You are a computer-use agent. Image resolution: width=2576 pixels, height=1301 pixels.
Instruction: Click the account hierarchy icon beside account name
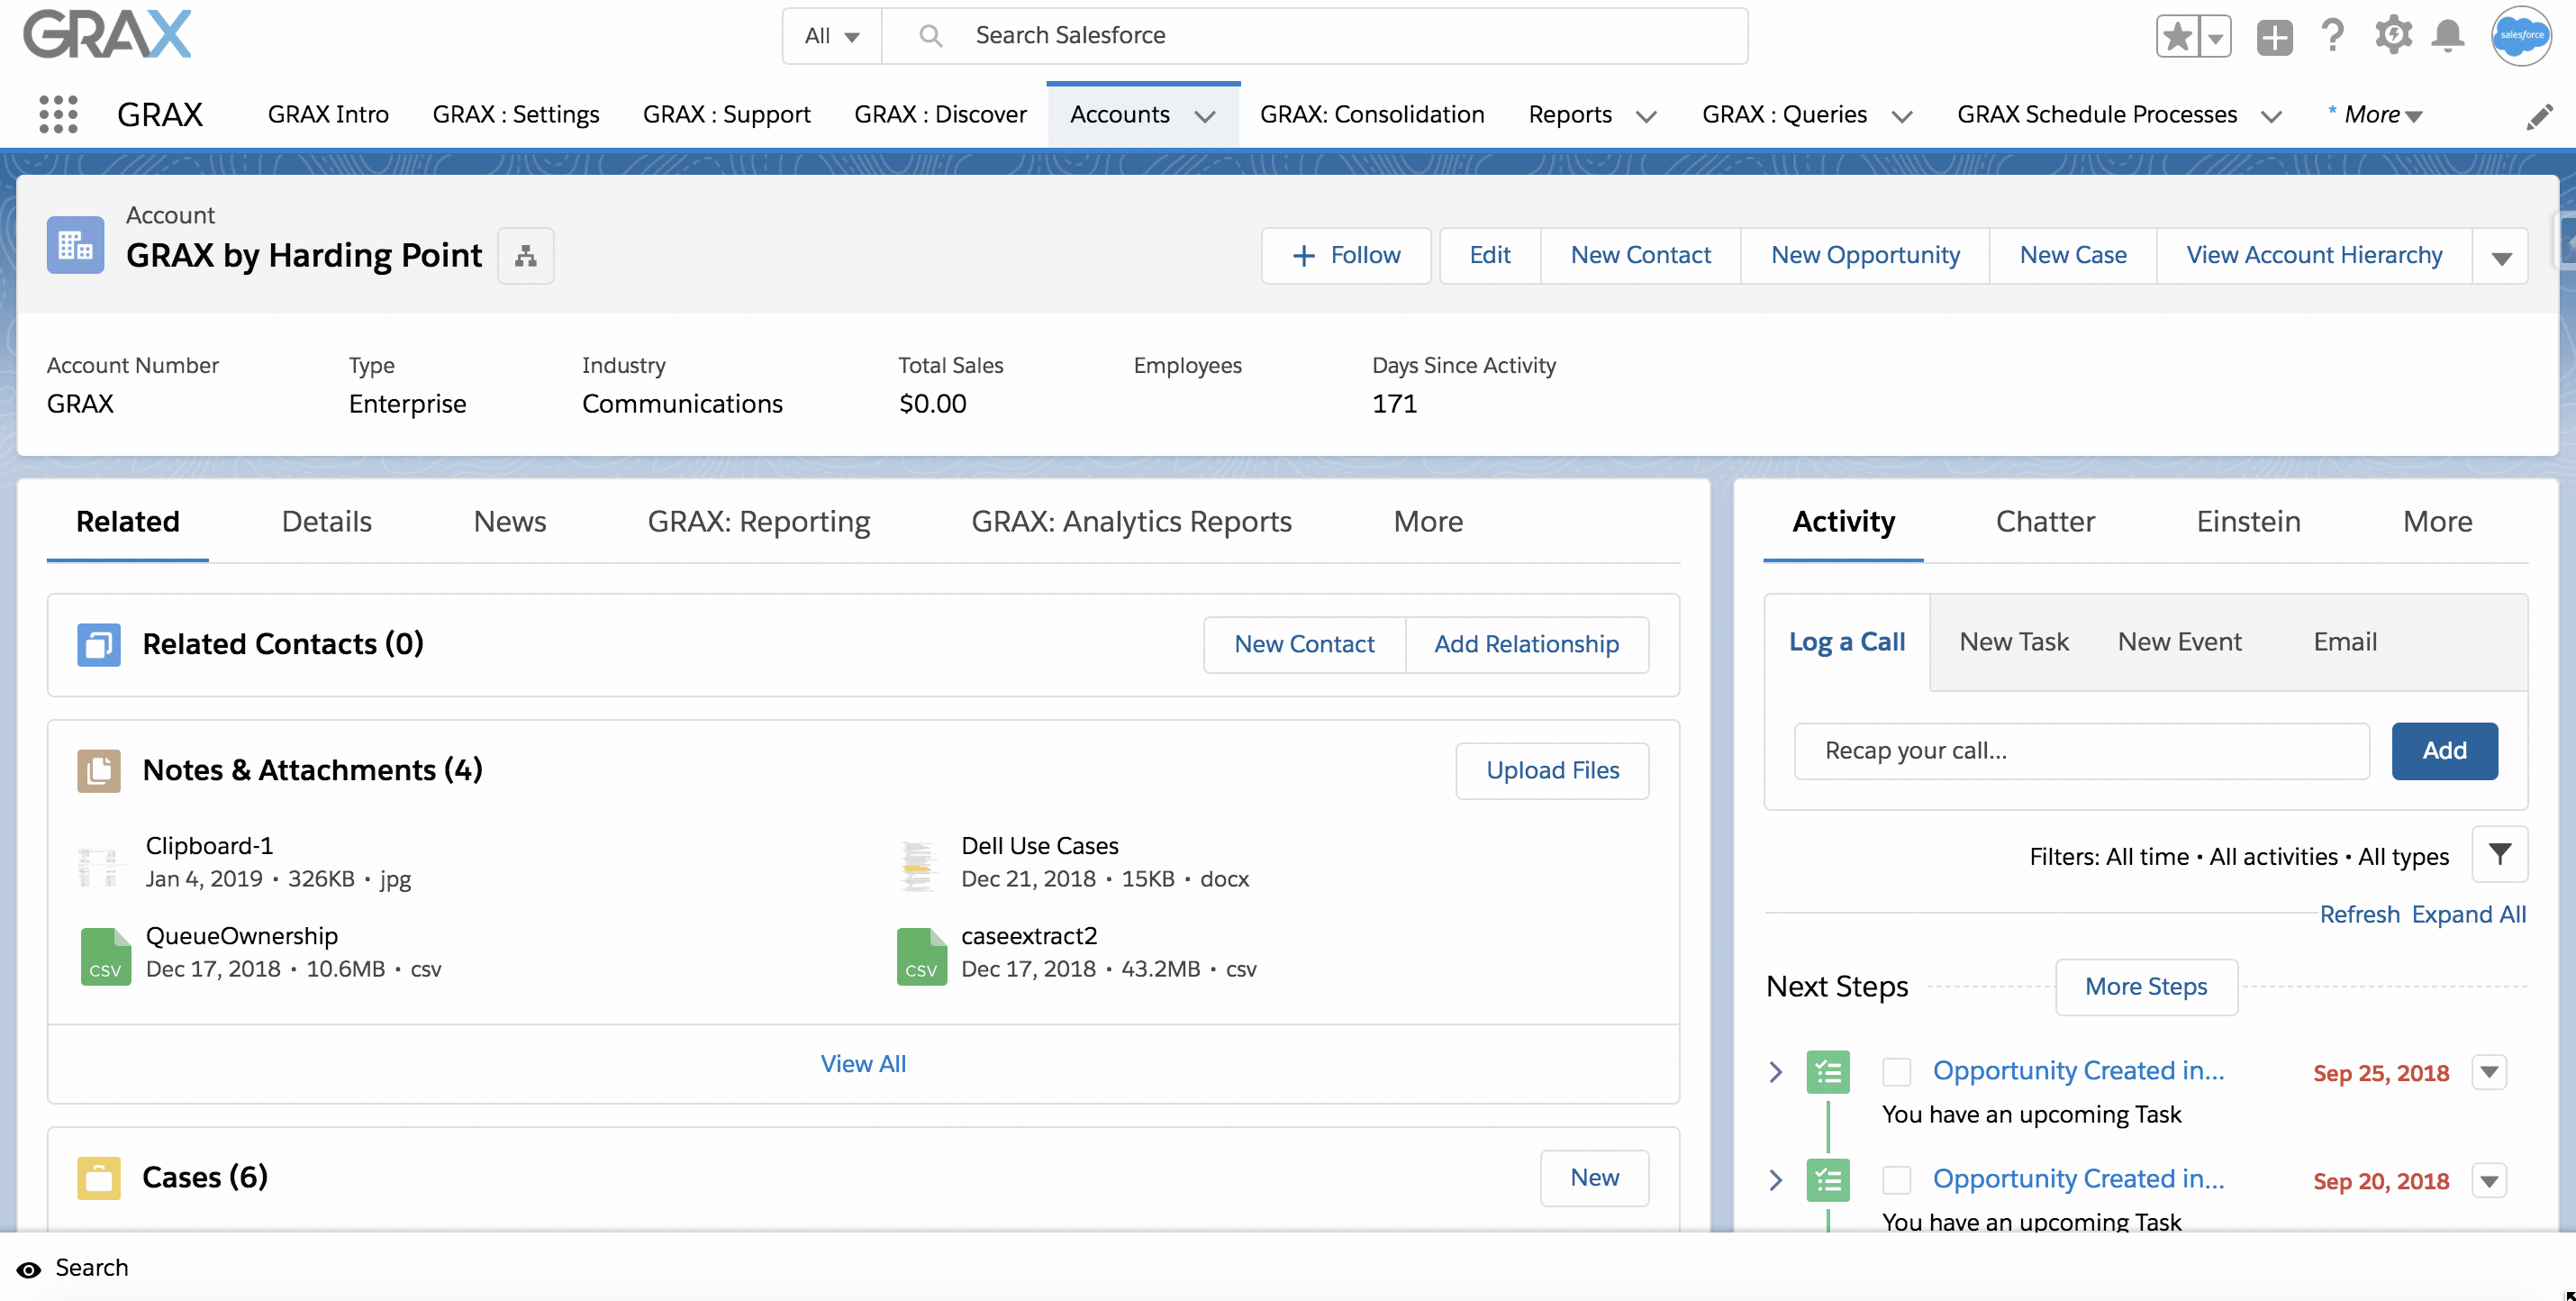[x=526, y=256]
